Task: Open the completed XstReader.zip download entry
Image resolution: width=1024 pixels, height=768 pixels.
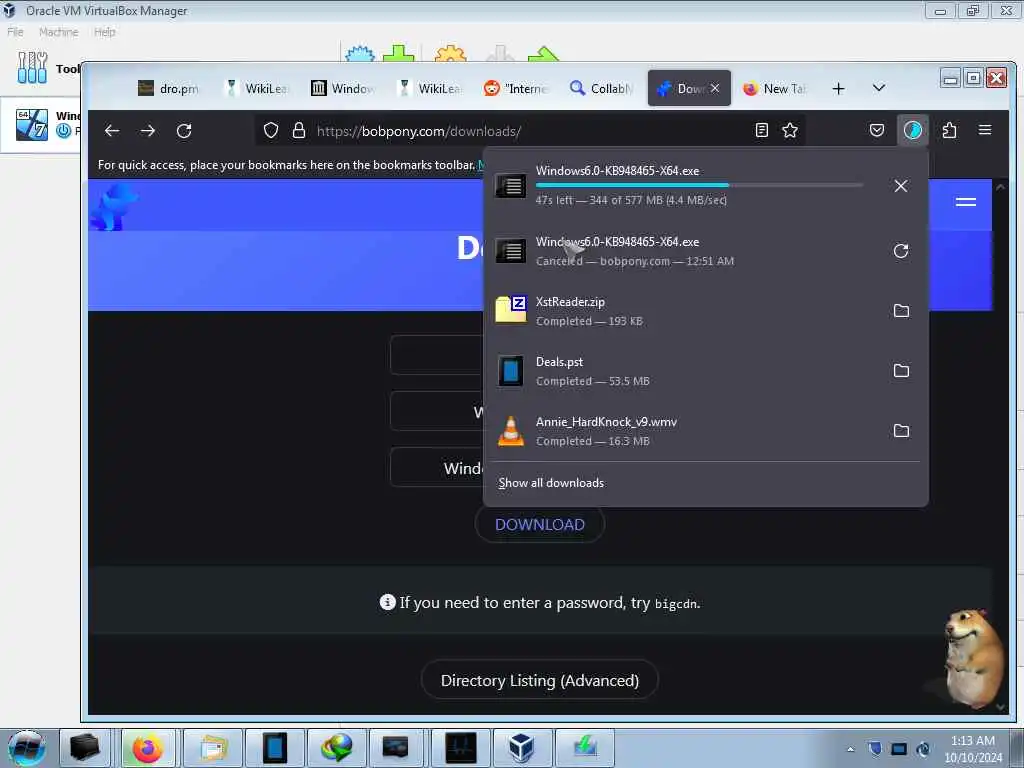Action: pos(686,311)
